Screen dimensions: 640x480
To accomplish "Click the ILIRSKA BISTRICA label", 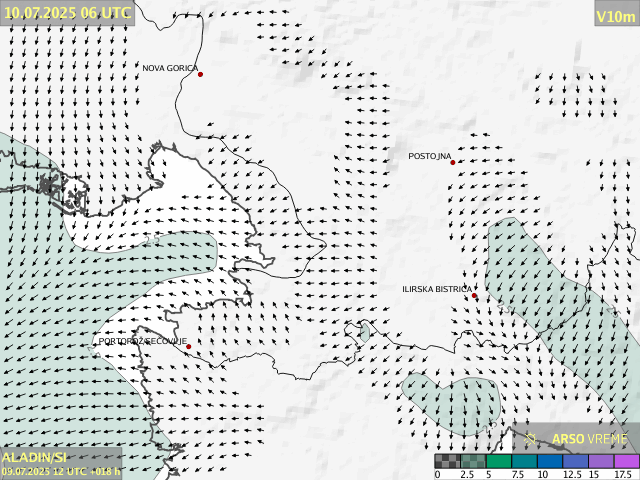I will (x=437, y=289).
